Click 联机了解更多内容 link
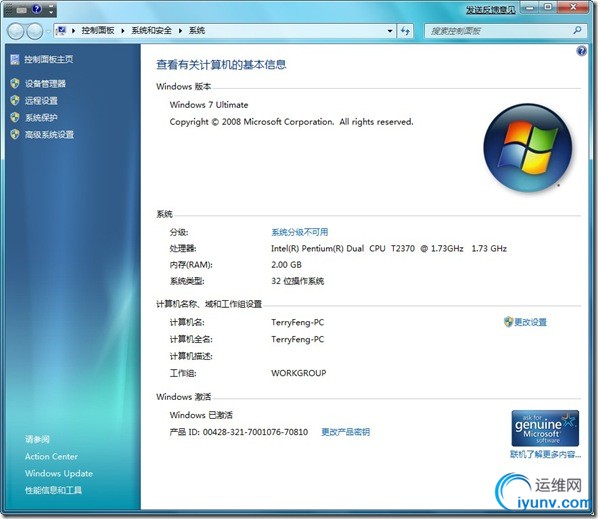Image resolution: width=598 pixels, height=519 pixels. [x=545, y=454]
